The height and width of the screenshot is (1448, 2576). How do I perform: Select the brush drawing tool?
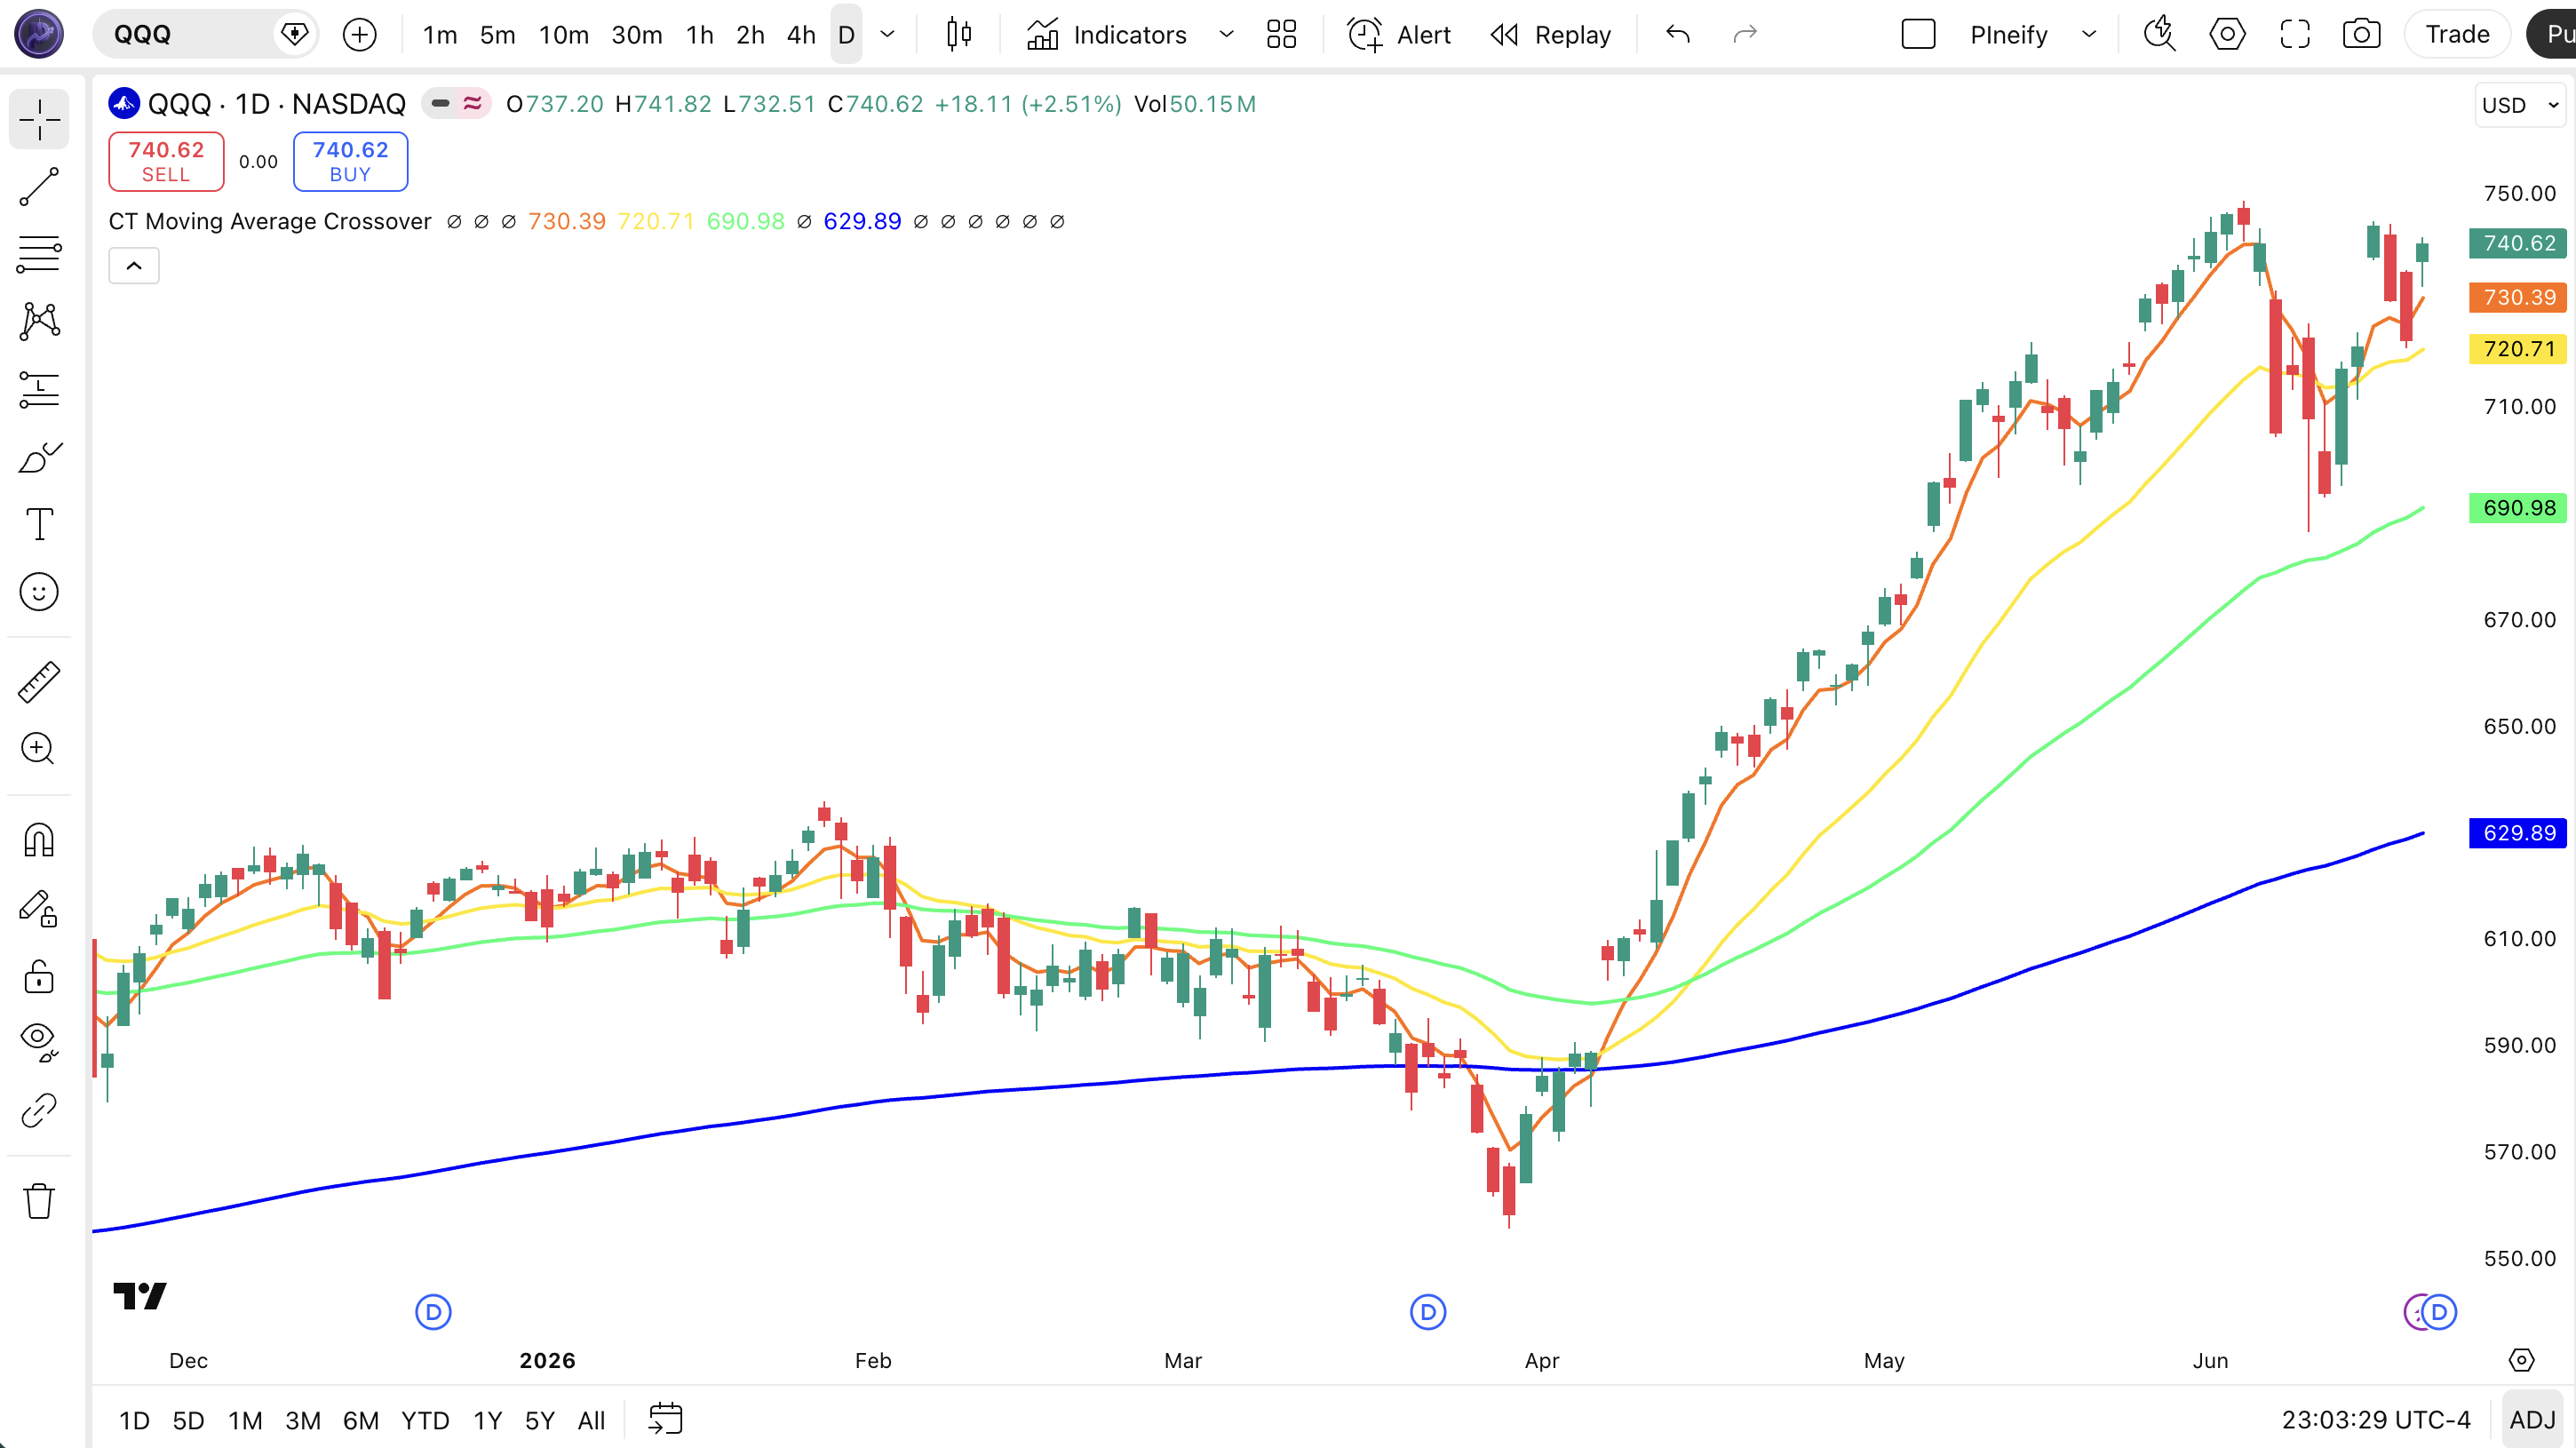coord(39,457)
